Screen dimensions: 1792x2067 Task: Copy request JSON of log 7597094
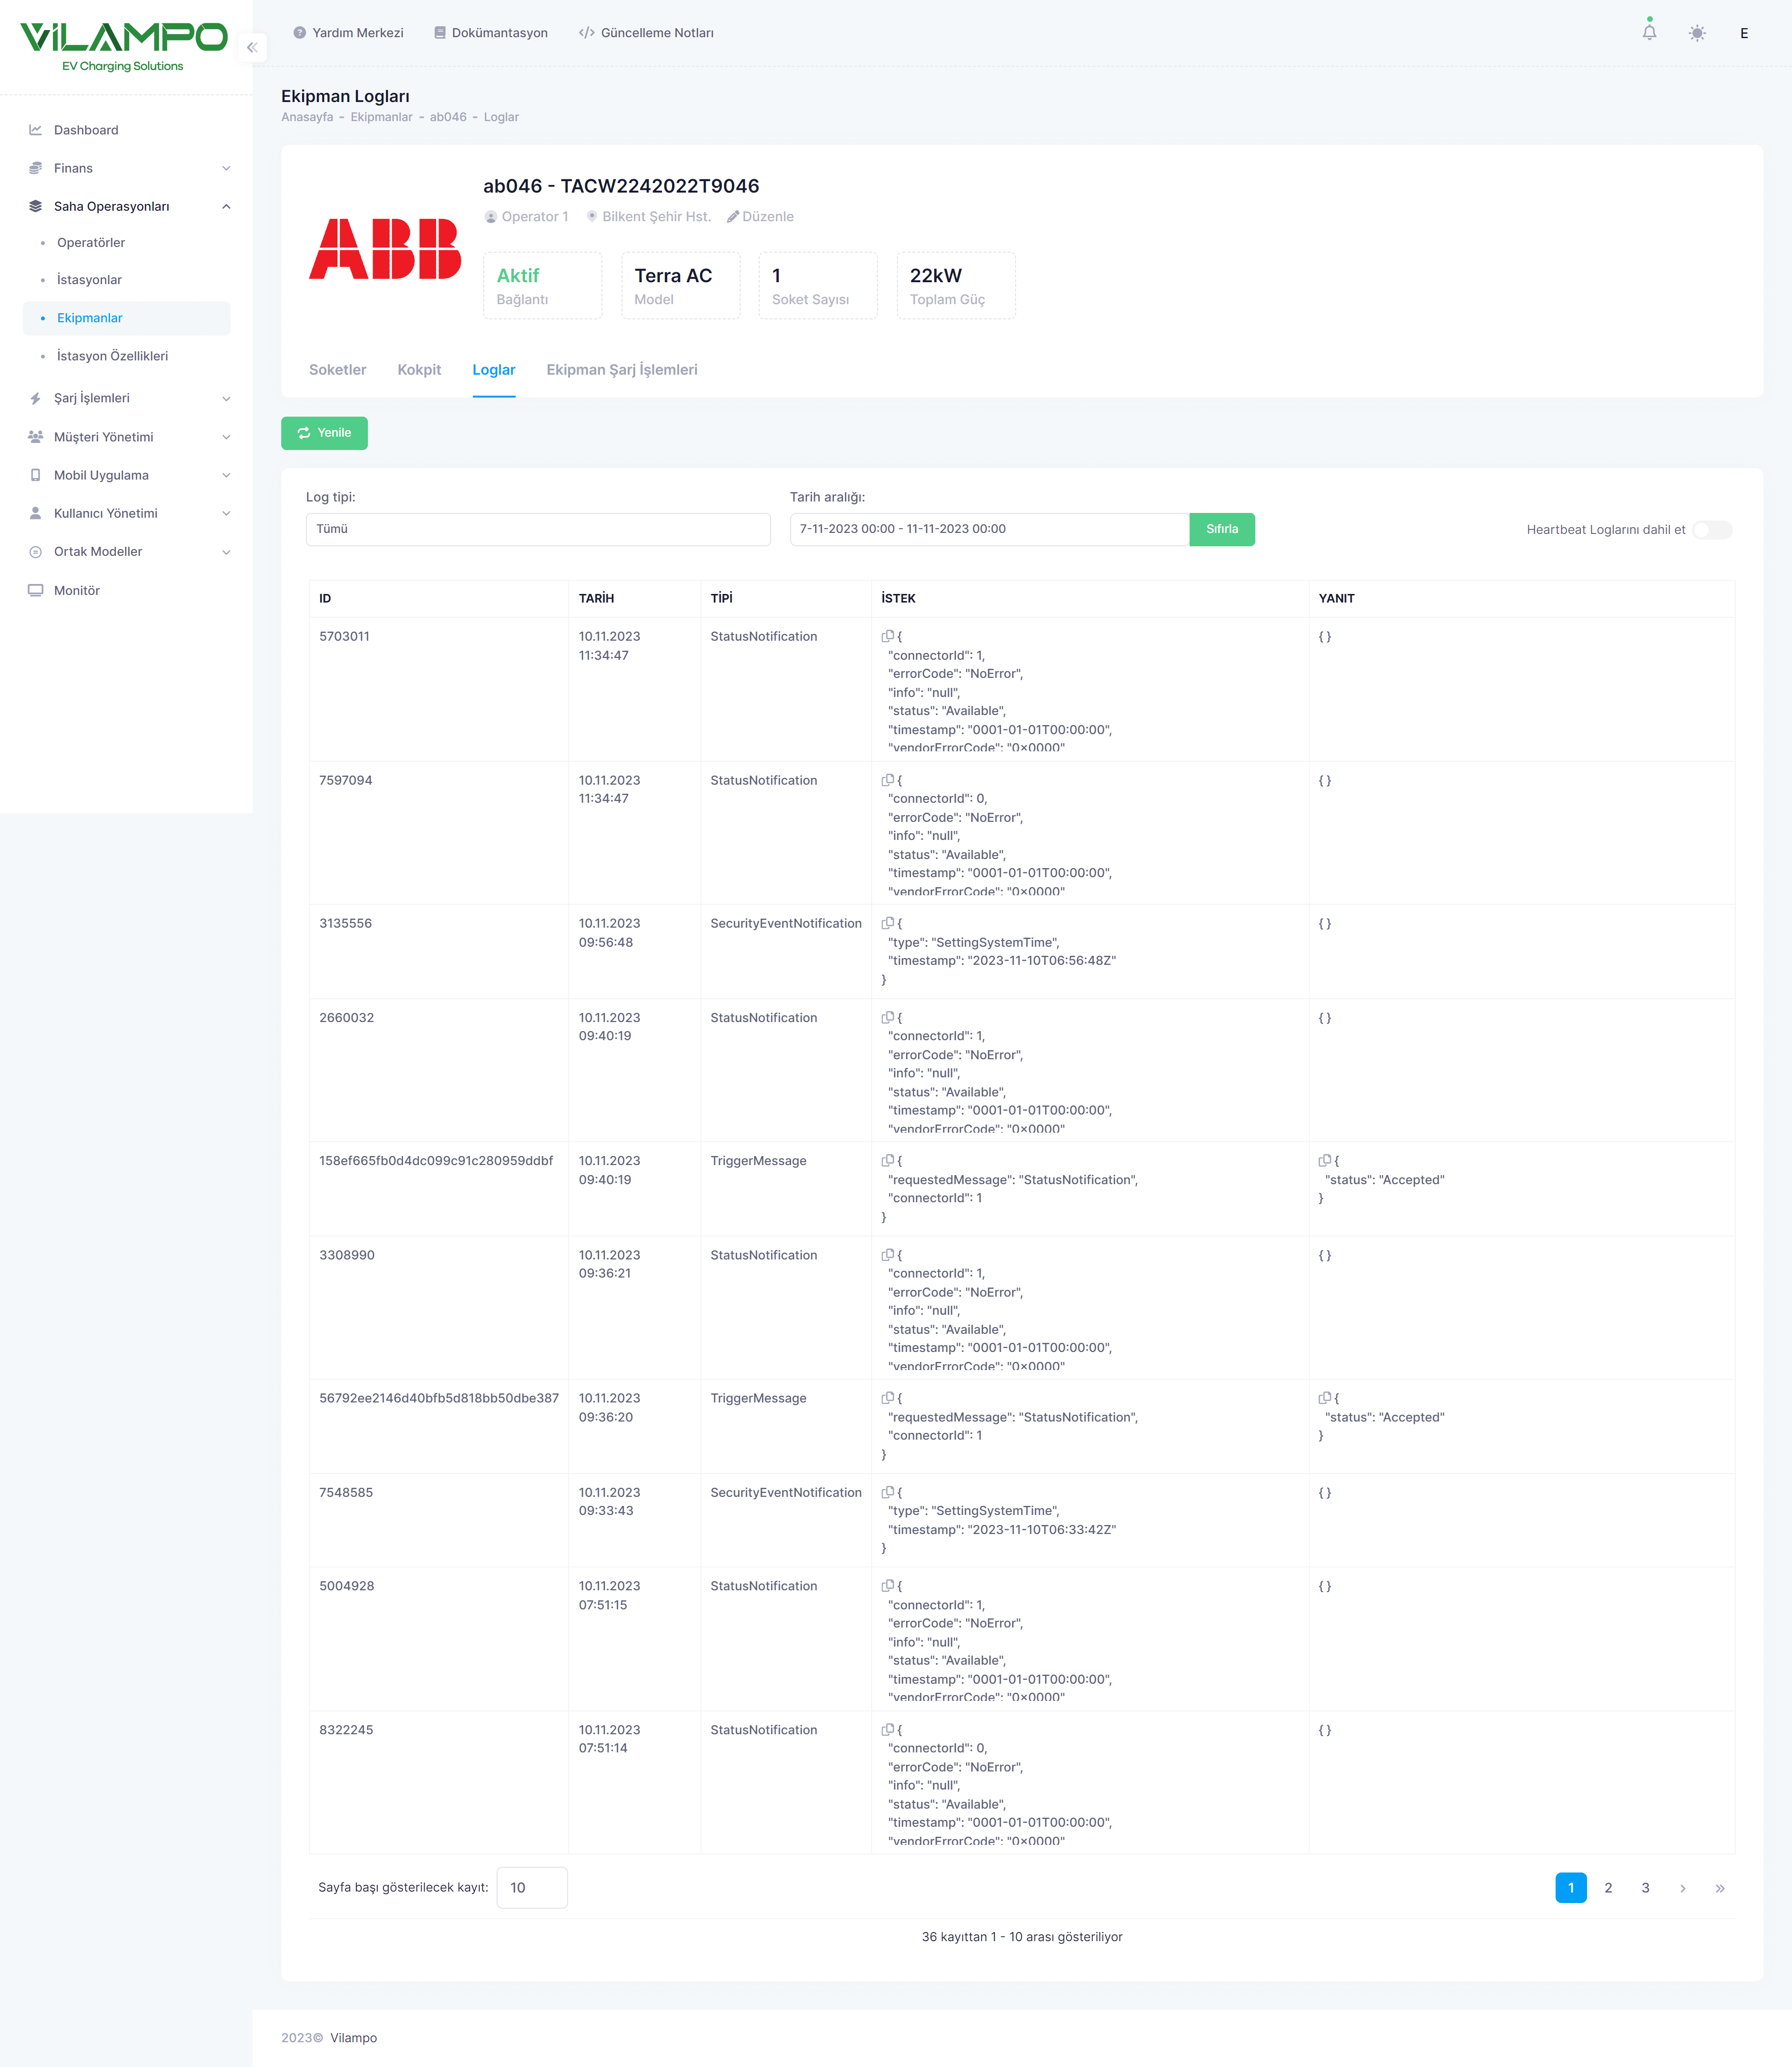pyautogui.click(x=887, y=780)
